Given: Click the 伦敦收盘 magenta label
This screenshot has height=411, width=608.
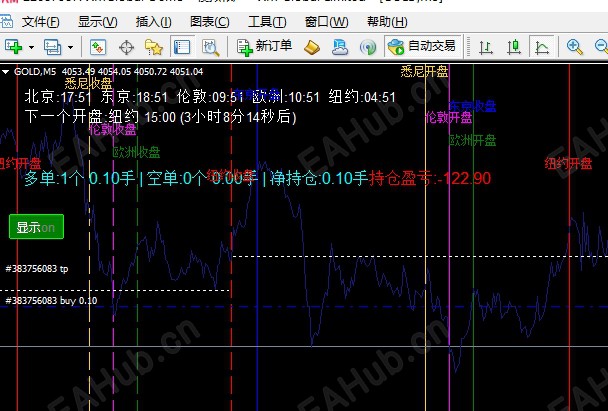Looking at the screenshot, I should point(112,129).
